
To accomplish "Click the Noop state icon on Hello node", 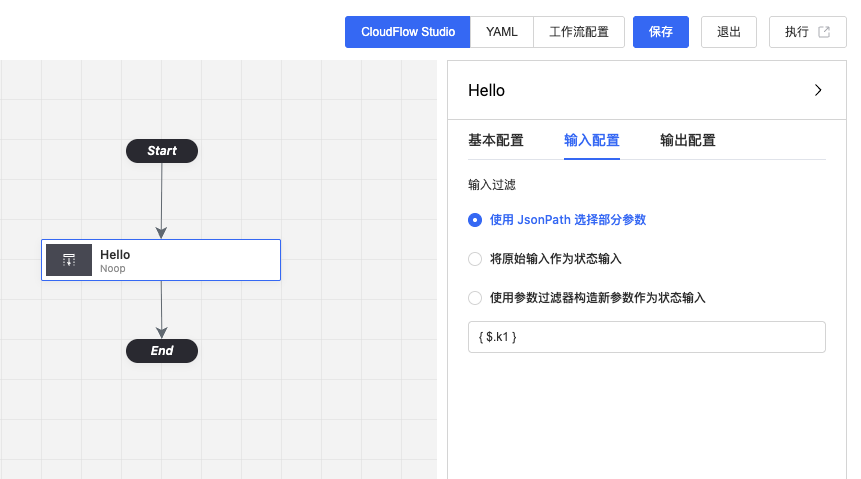I will [69, 260].
